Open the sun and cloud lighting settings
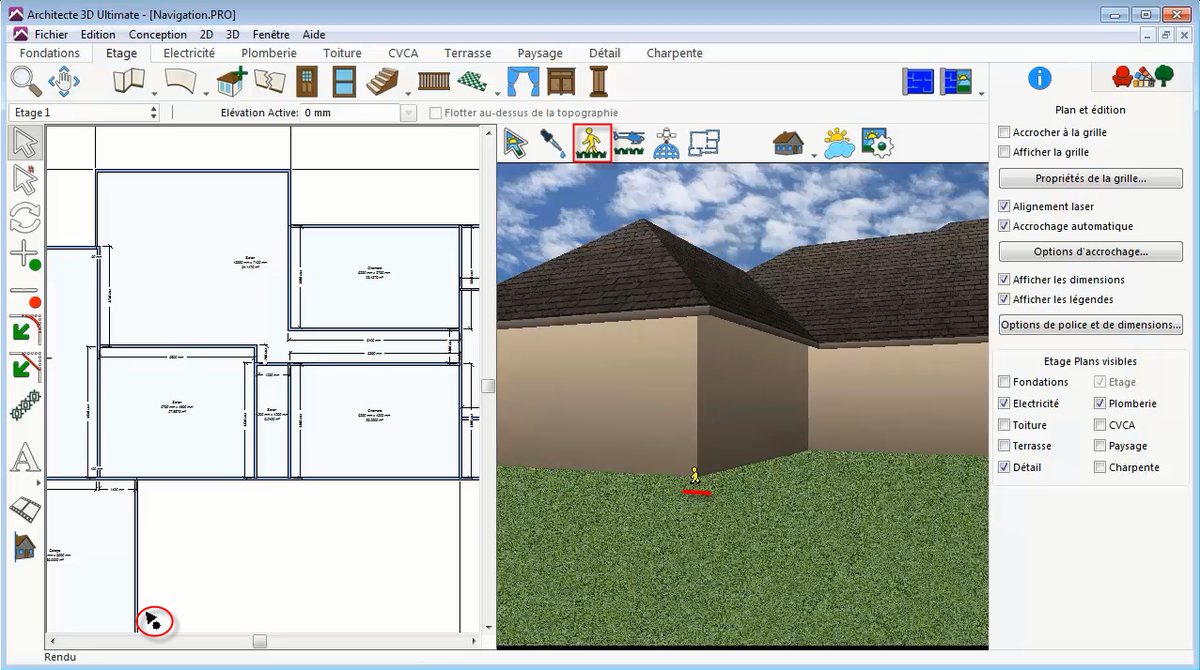Screen dimensions: 1200x670 (x=838, y=144)
